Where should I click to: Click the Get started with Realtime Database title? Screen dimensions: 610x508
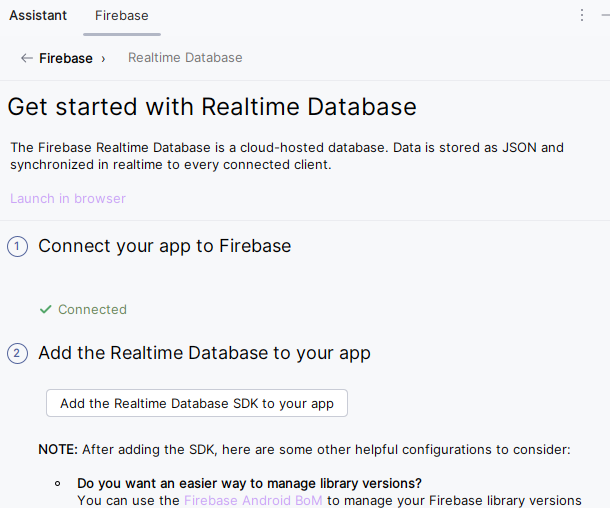[212, 107]
